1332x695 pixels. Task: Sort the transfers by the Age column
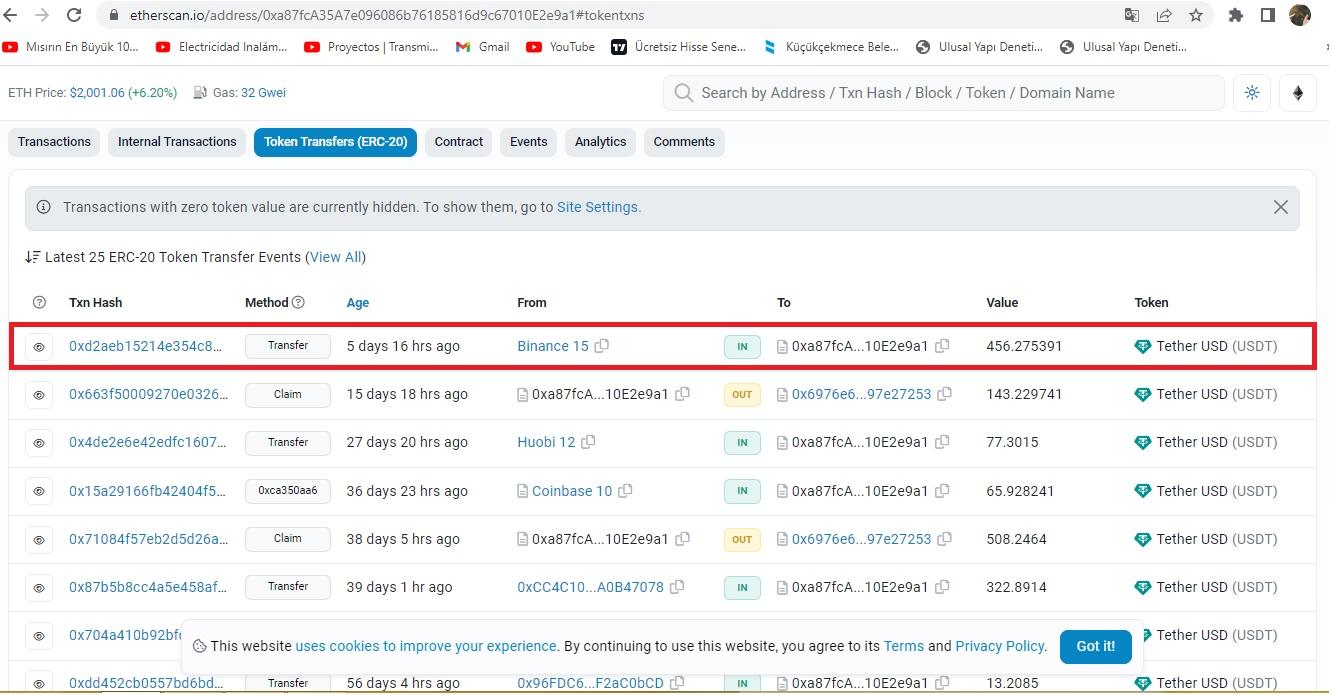click(357, 303)
